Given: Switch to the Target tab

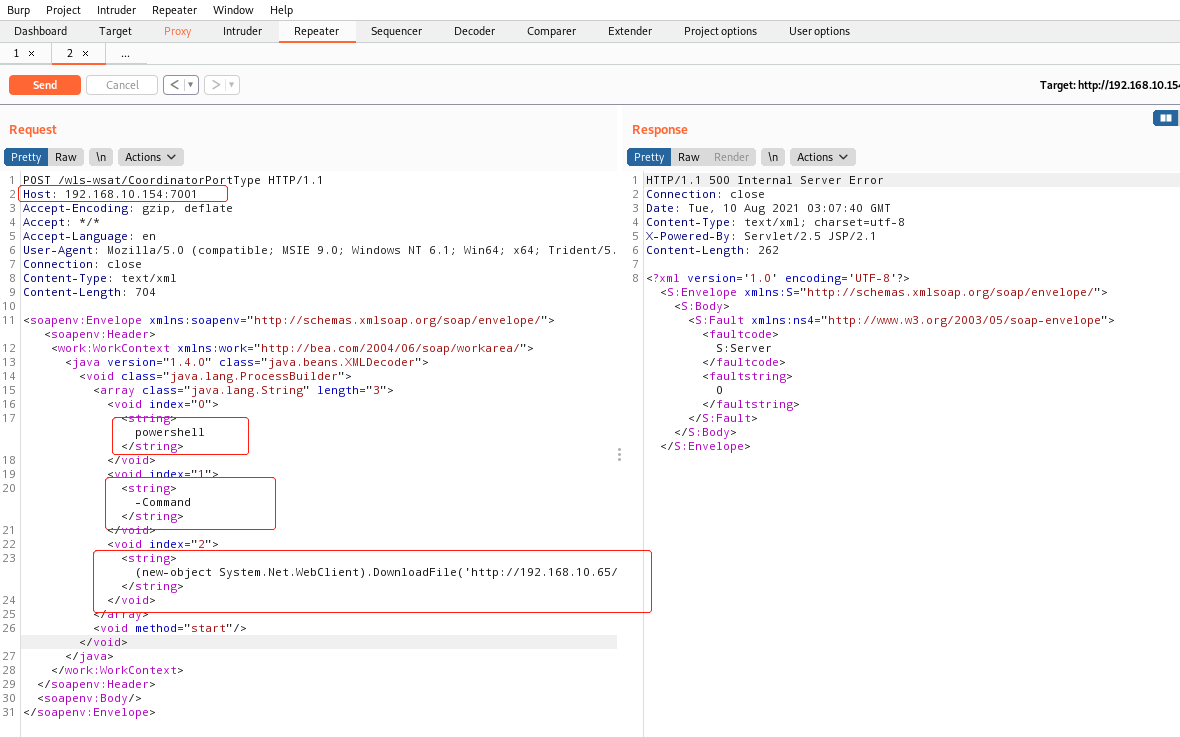Looking at the screenshot, I should 115,31.
